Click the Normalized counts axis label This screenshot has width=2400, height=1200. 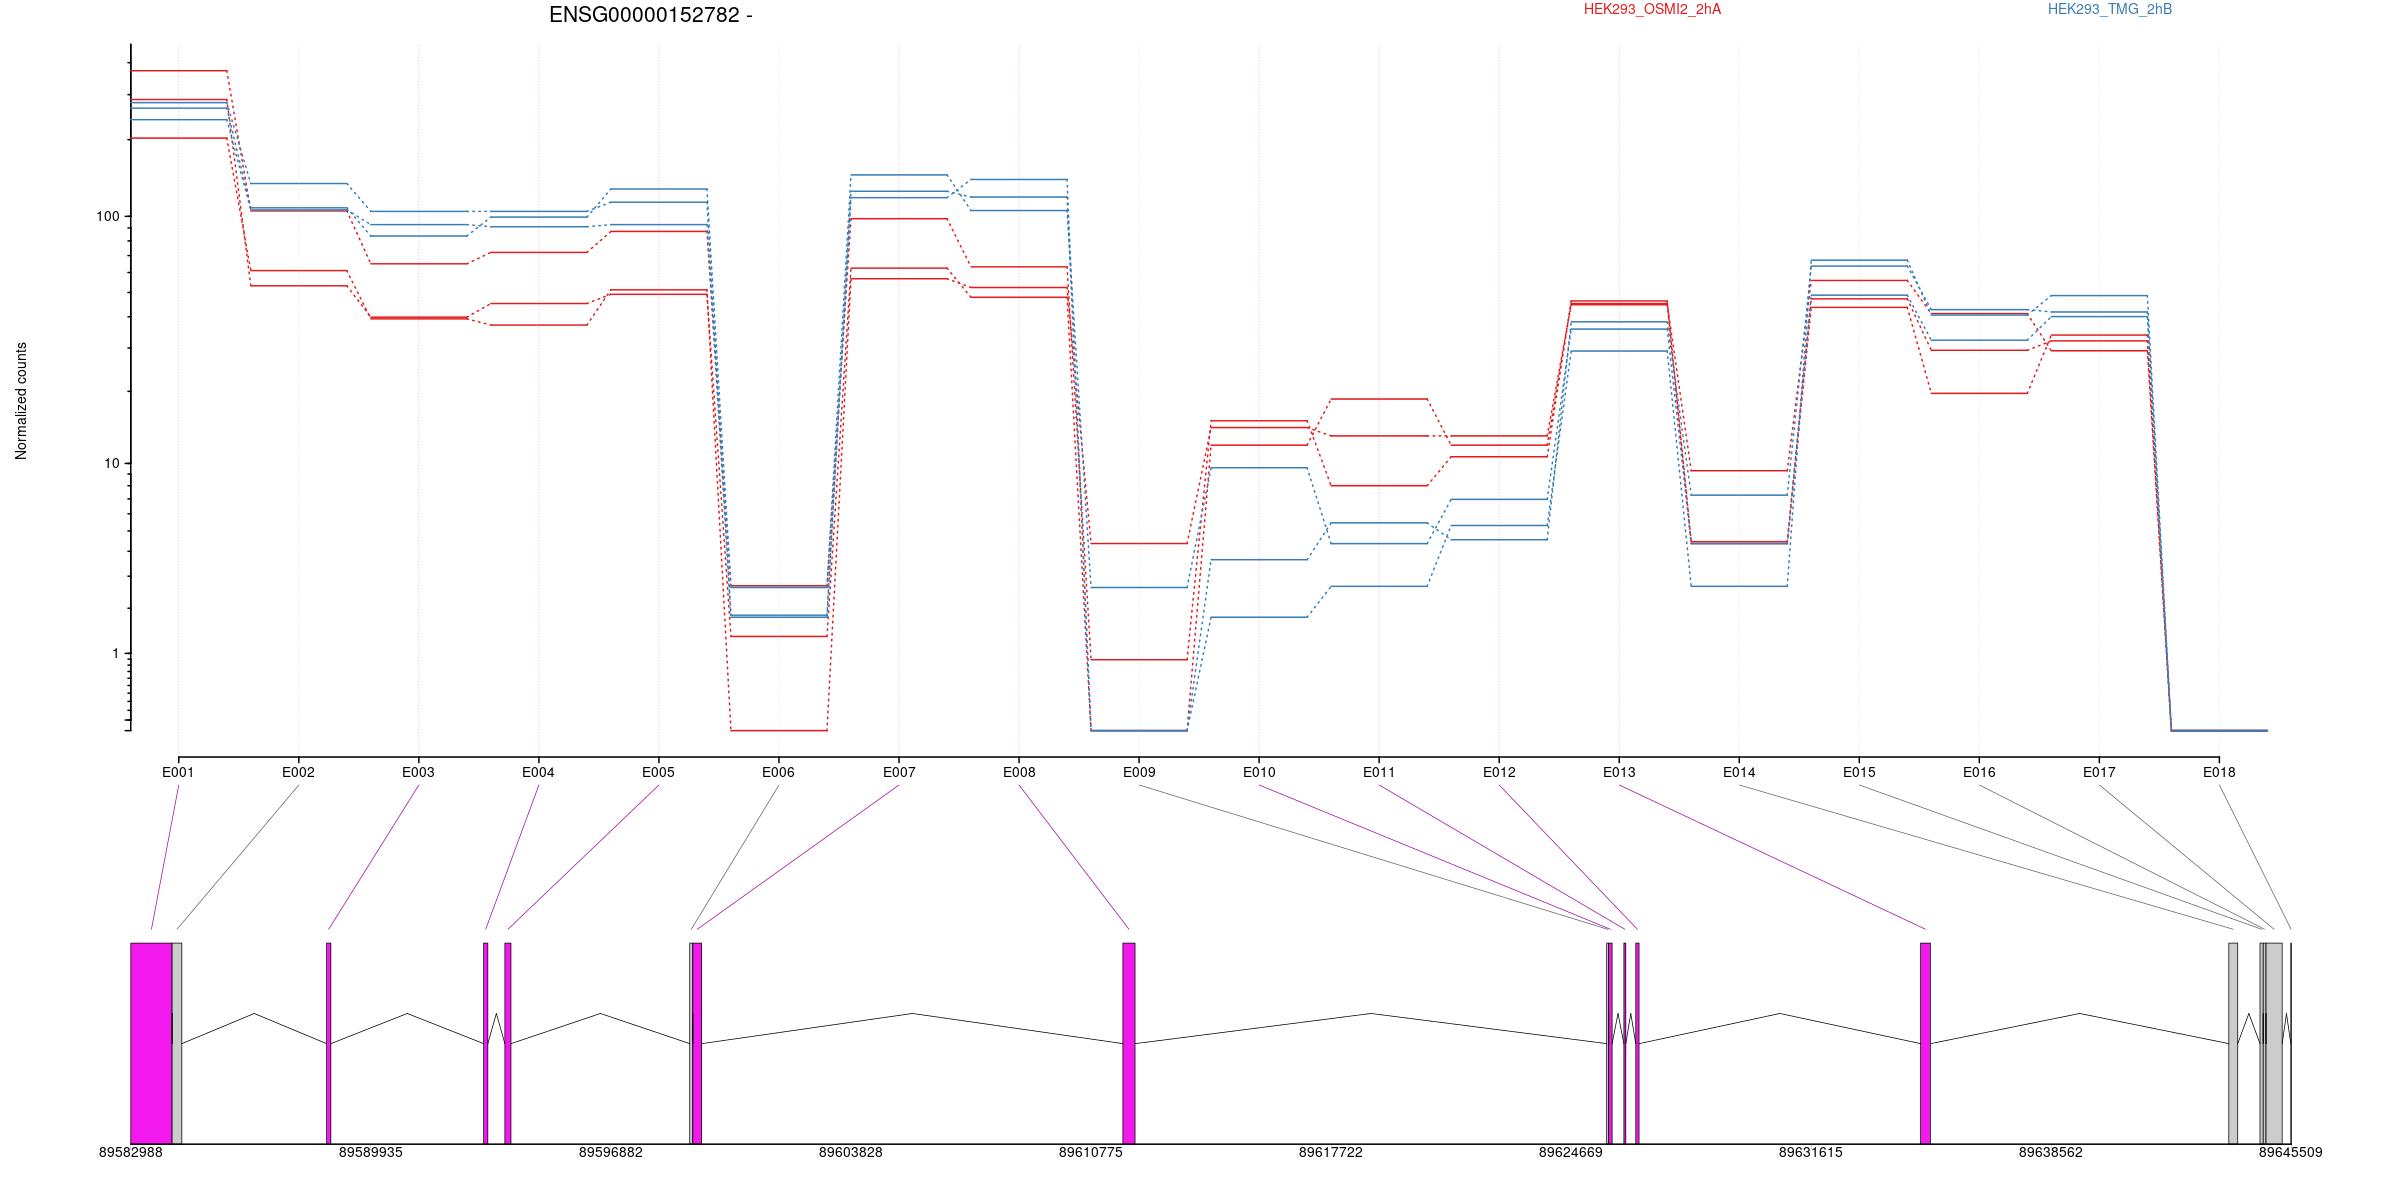coord(21,401)
